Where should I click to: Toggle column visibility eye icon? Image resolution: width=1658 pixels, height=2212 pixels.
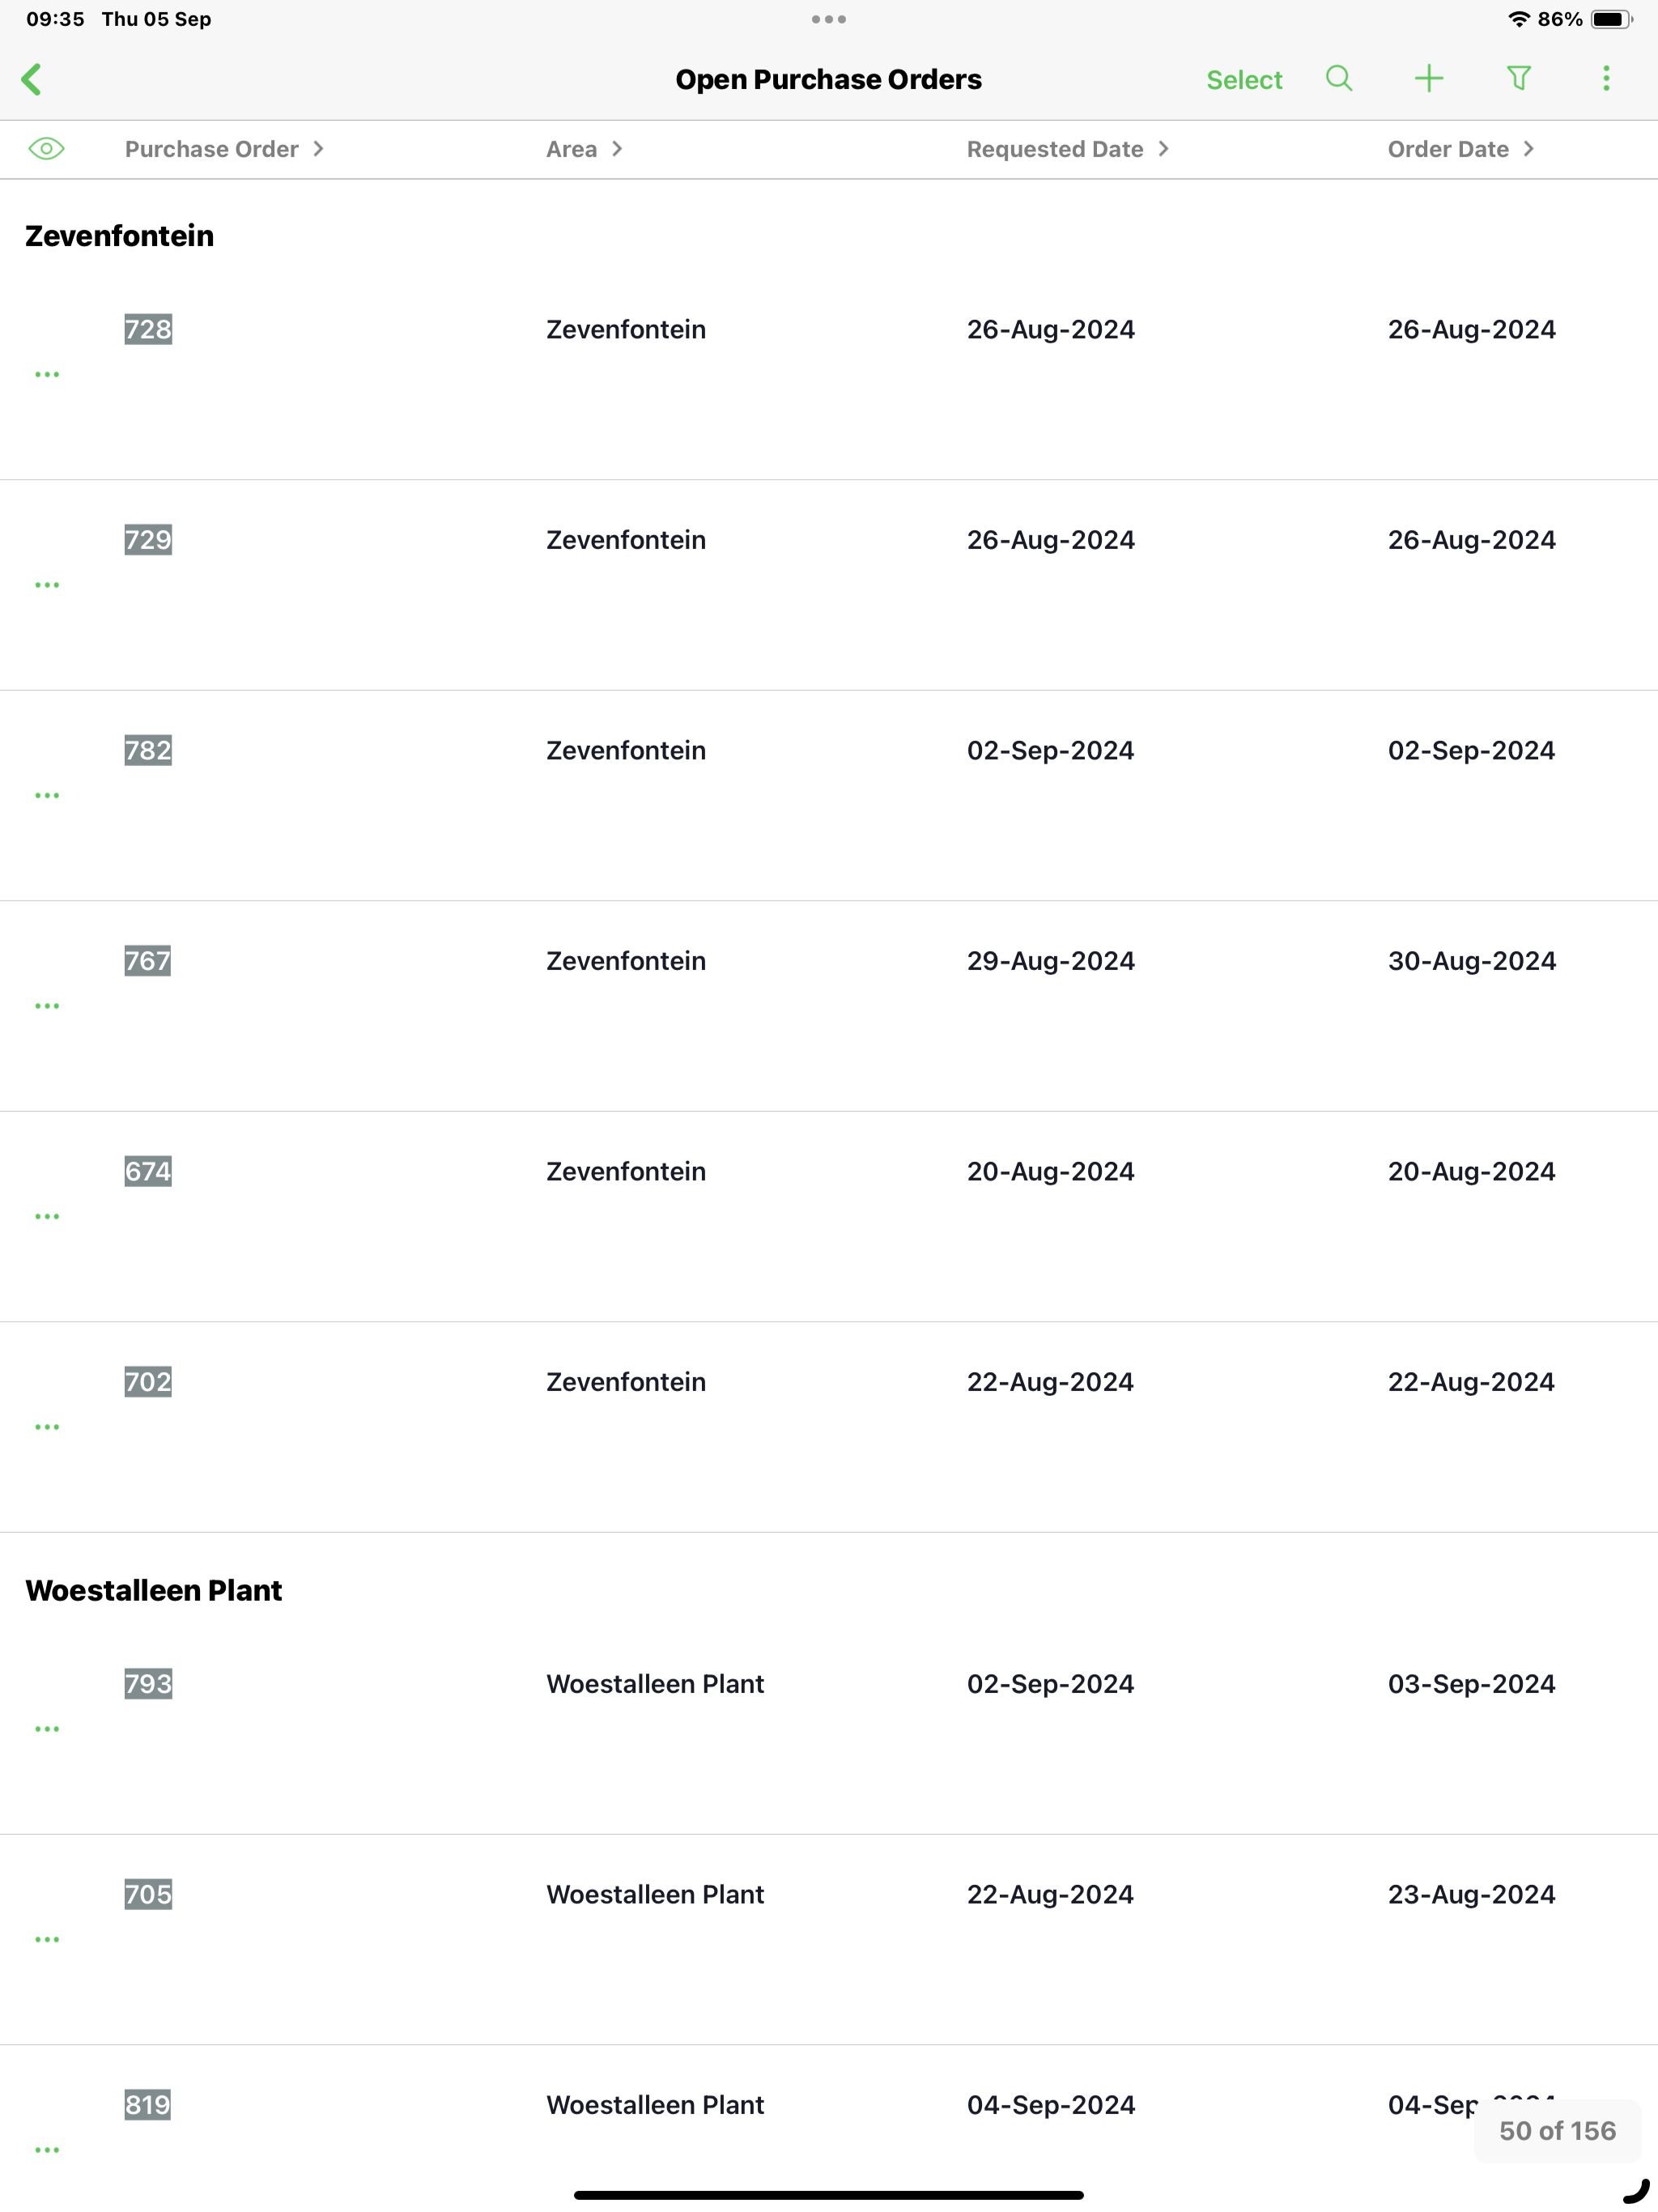46,149
